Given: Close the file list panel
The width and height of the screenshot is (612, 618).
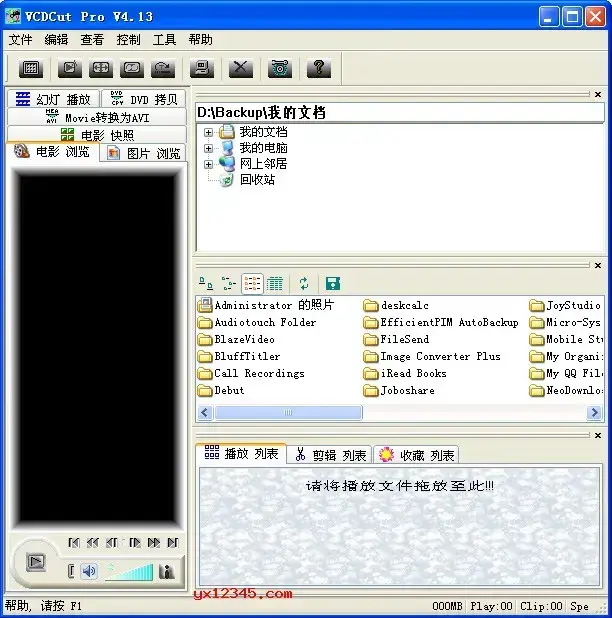Looking at the screenshot, I should click(x=598, y=265).
